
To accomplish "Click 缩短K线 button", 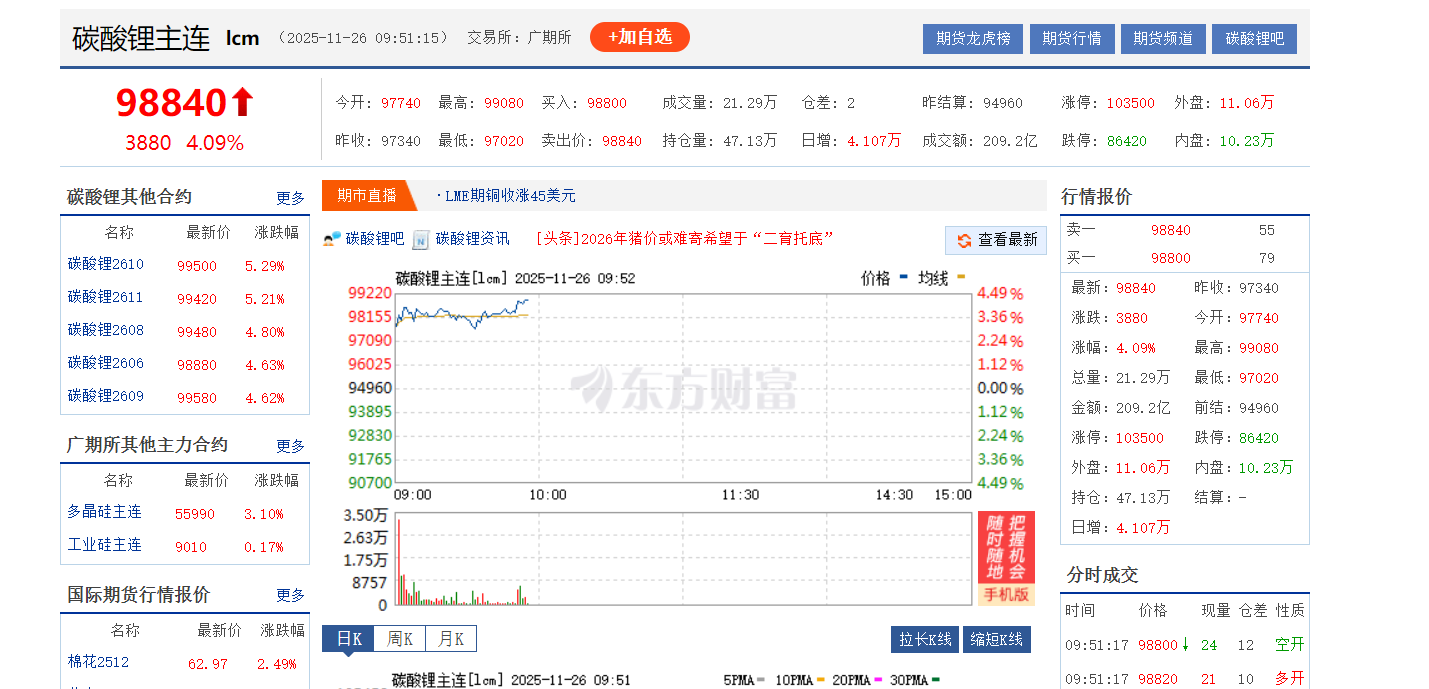I will [997, 640].
